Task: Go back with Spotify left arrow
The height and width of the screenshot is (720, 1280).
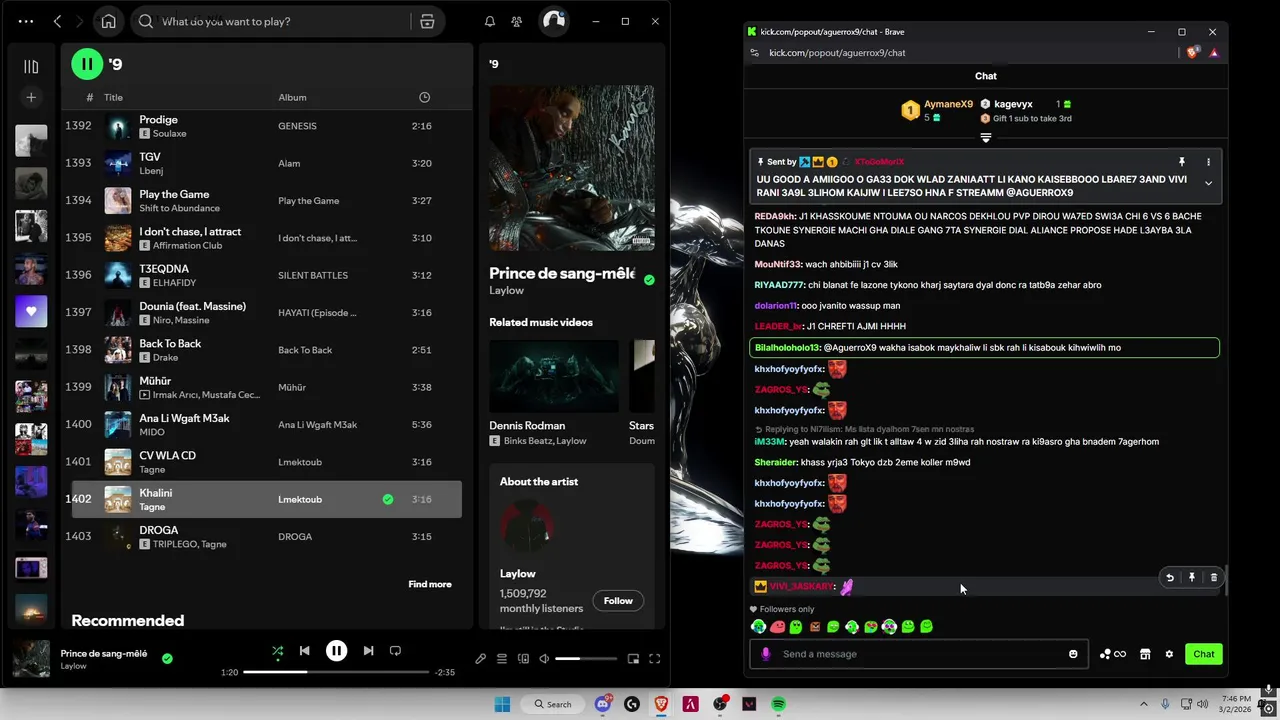Action: (x=57, y=21)
